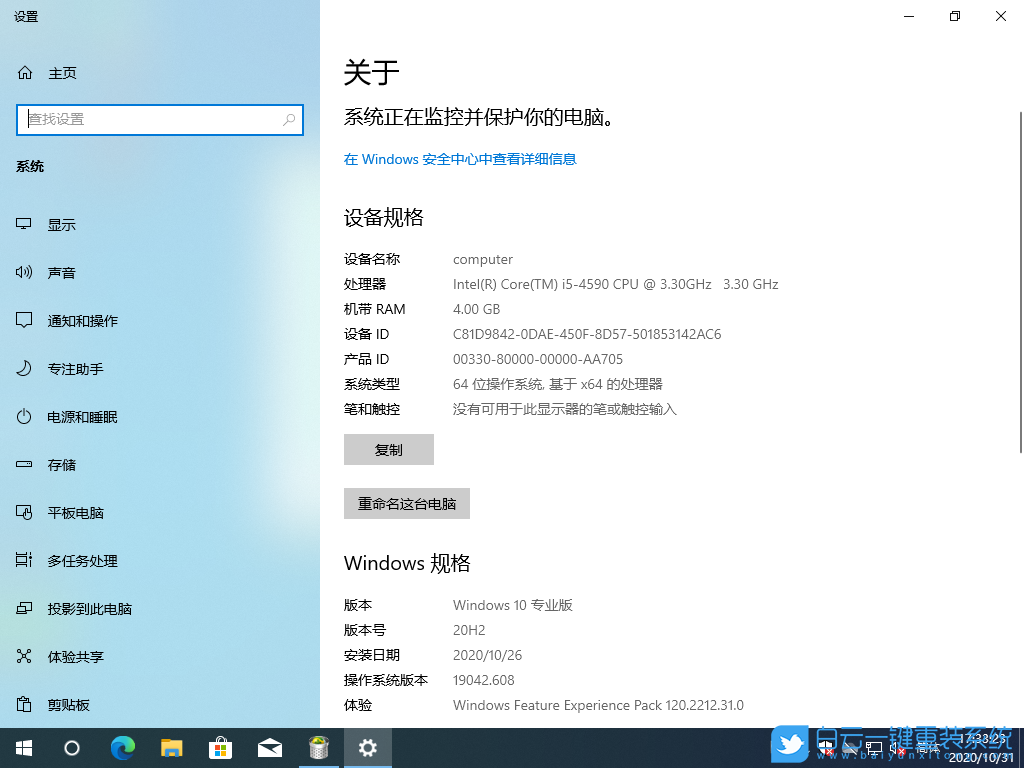Click 重命名这台电脑 button
1024x768 pixels.
click(x=406, y=503)
